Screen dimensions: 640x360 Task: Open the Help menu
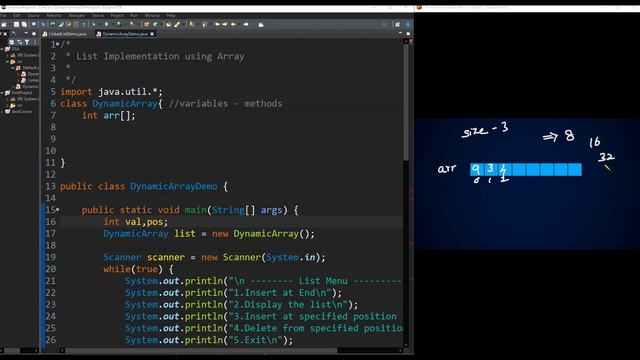[x=171, y=16]
